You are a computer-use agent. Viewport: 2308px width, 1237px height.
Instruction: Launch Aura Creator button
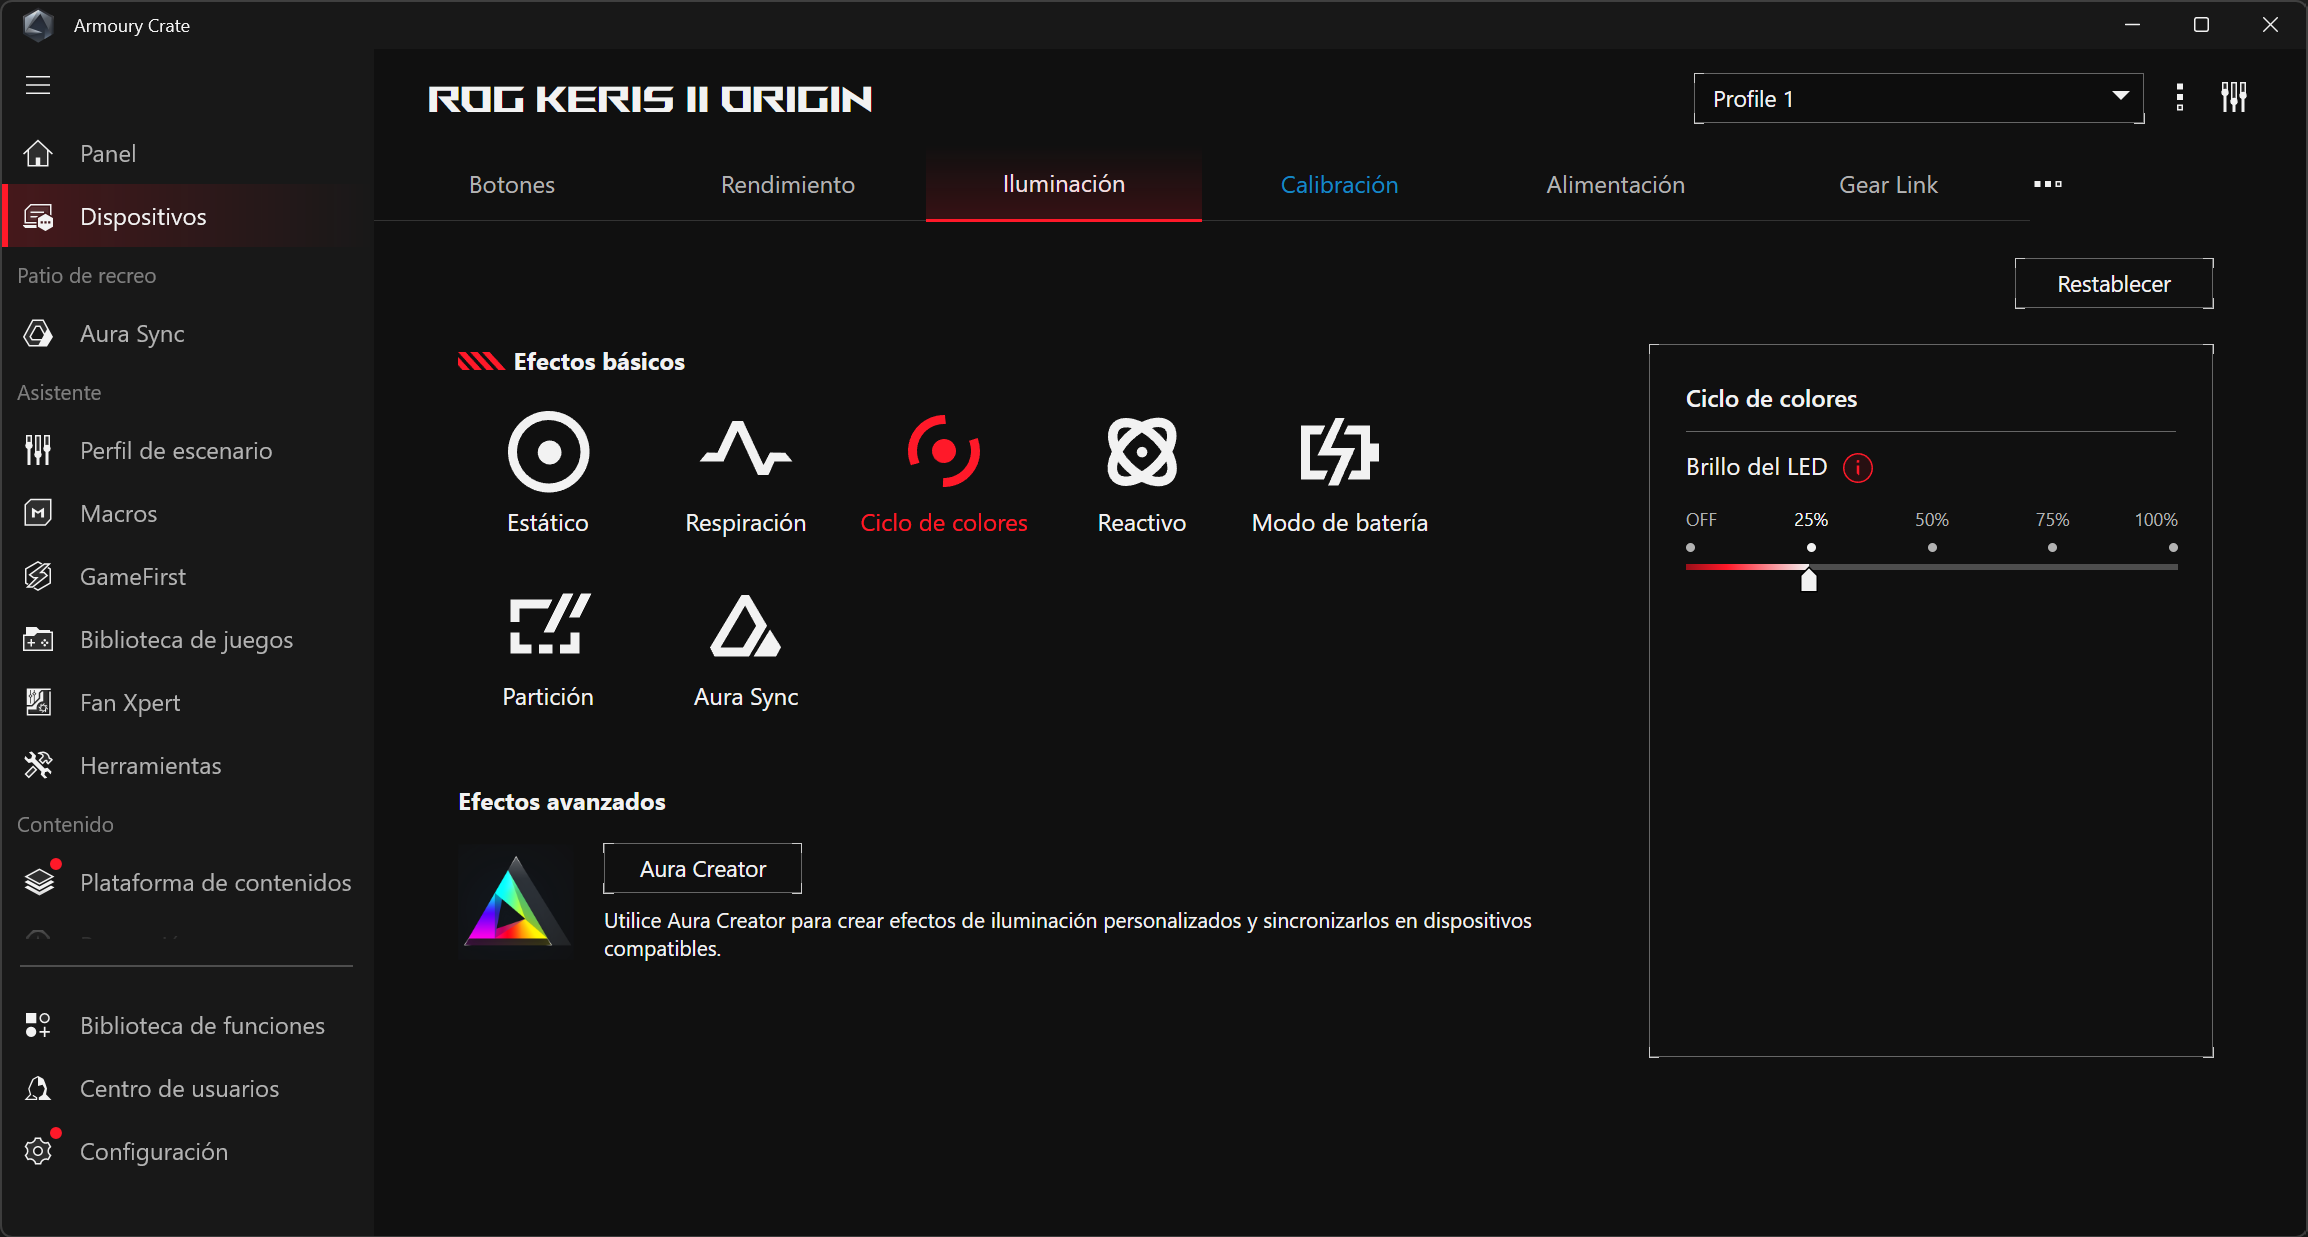(x=703, y=869)
